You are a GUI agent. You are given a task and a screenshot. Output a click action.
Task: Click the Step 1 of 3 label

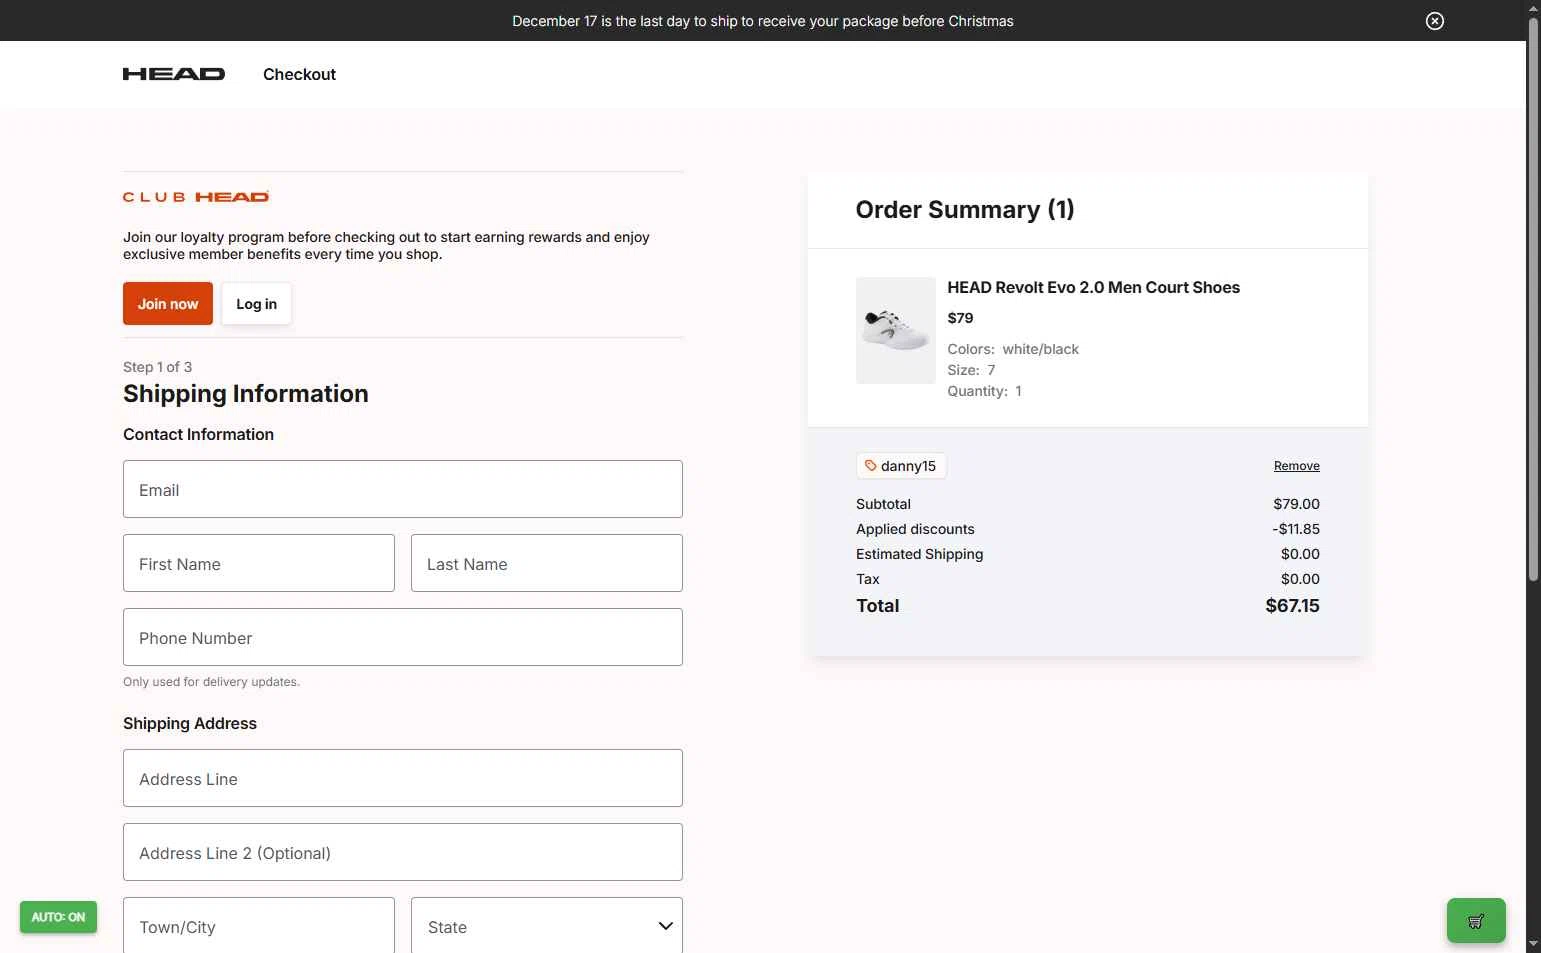157,367
